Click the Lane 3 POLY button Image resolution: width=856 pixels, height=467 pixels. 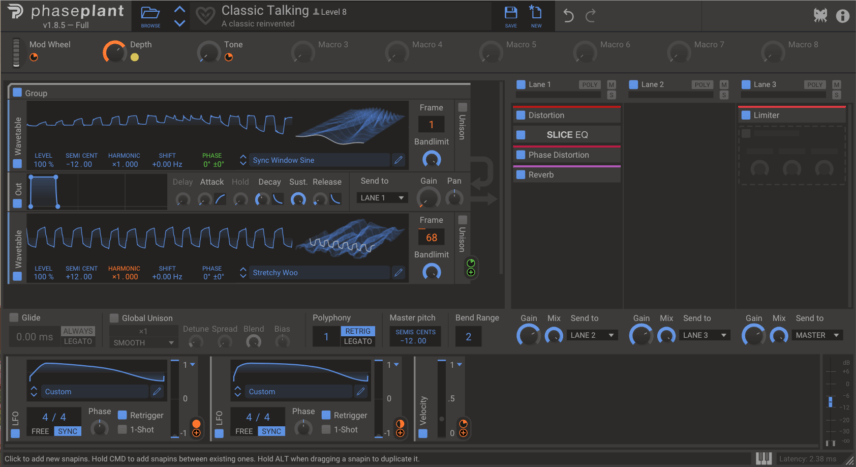[x=815, y=85]
